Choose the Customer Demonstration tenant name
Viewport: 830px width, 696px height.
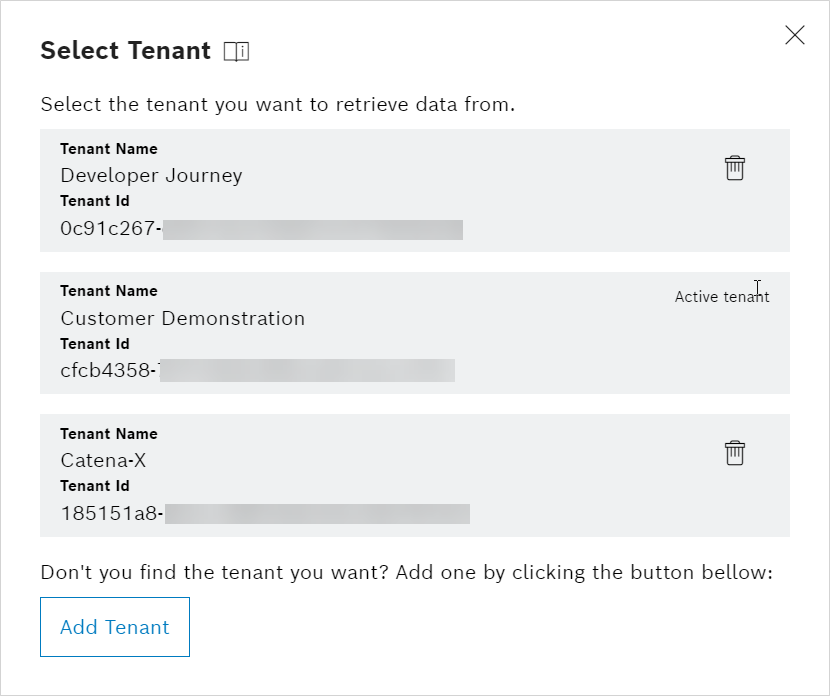click(x=182, y=319)
